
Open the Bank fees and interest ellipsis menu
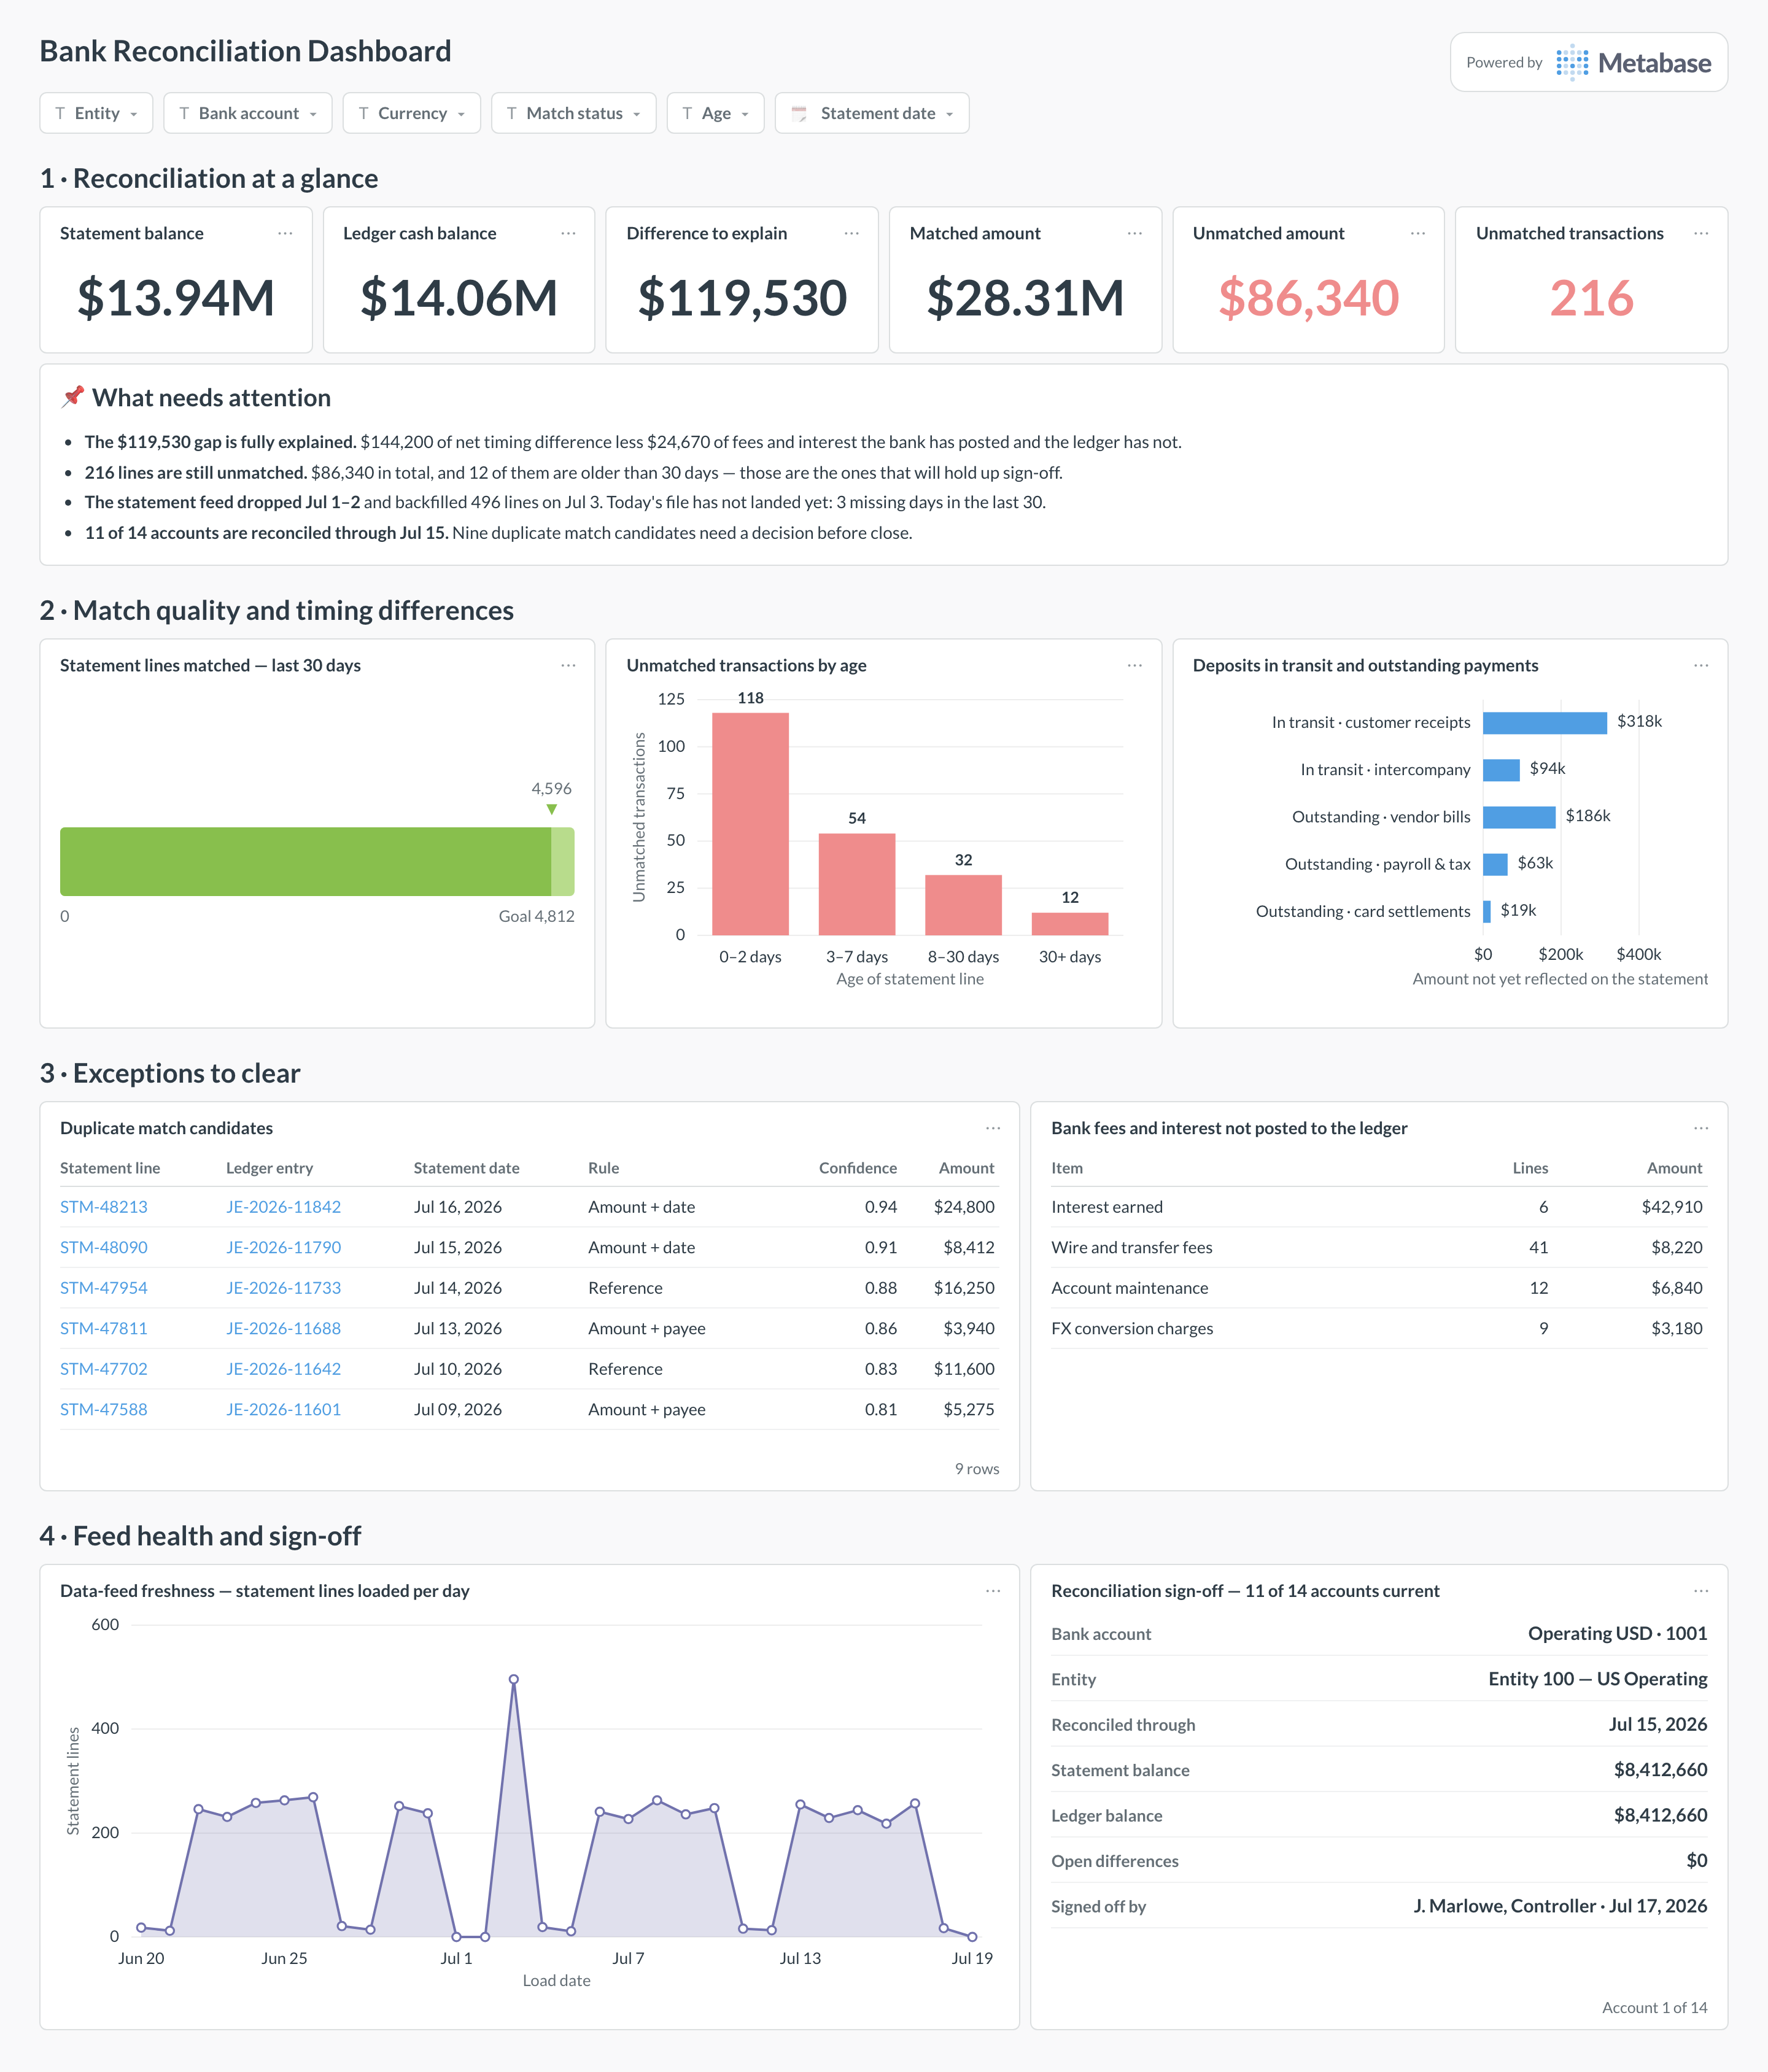pyautogui.click(x=1701, y=1128)
